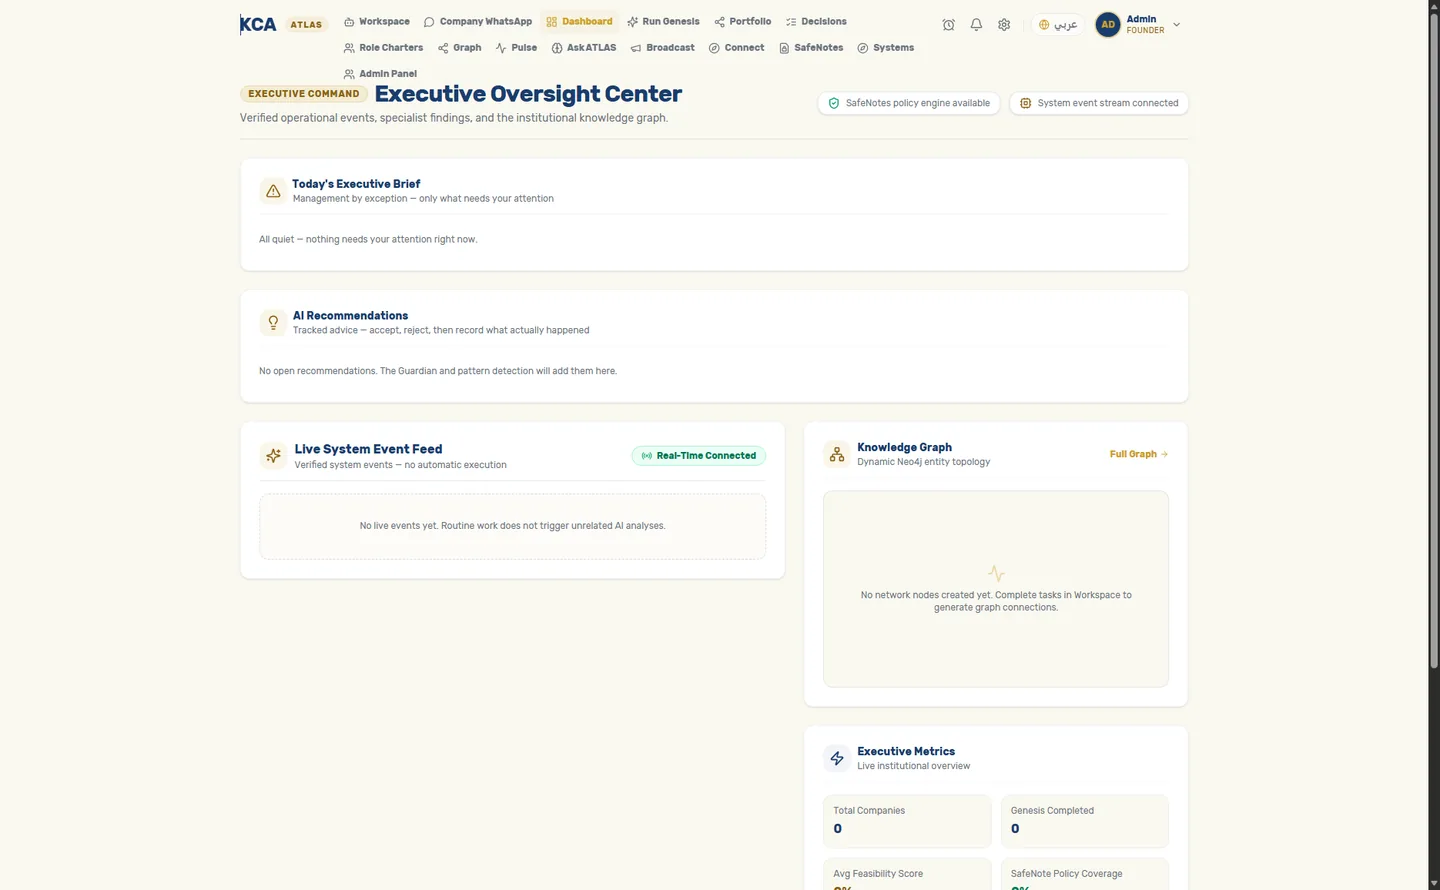
Task: Click the Real-Time Connected status badge
Action: pos(699,456)
